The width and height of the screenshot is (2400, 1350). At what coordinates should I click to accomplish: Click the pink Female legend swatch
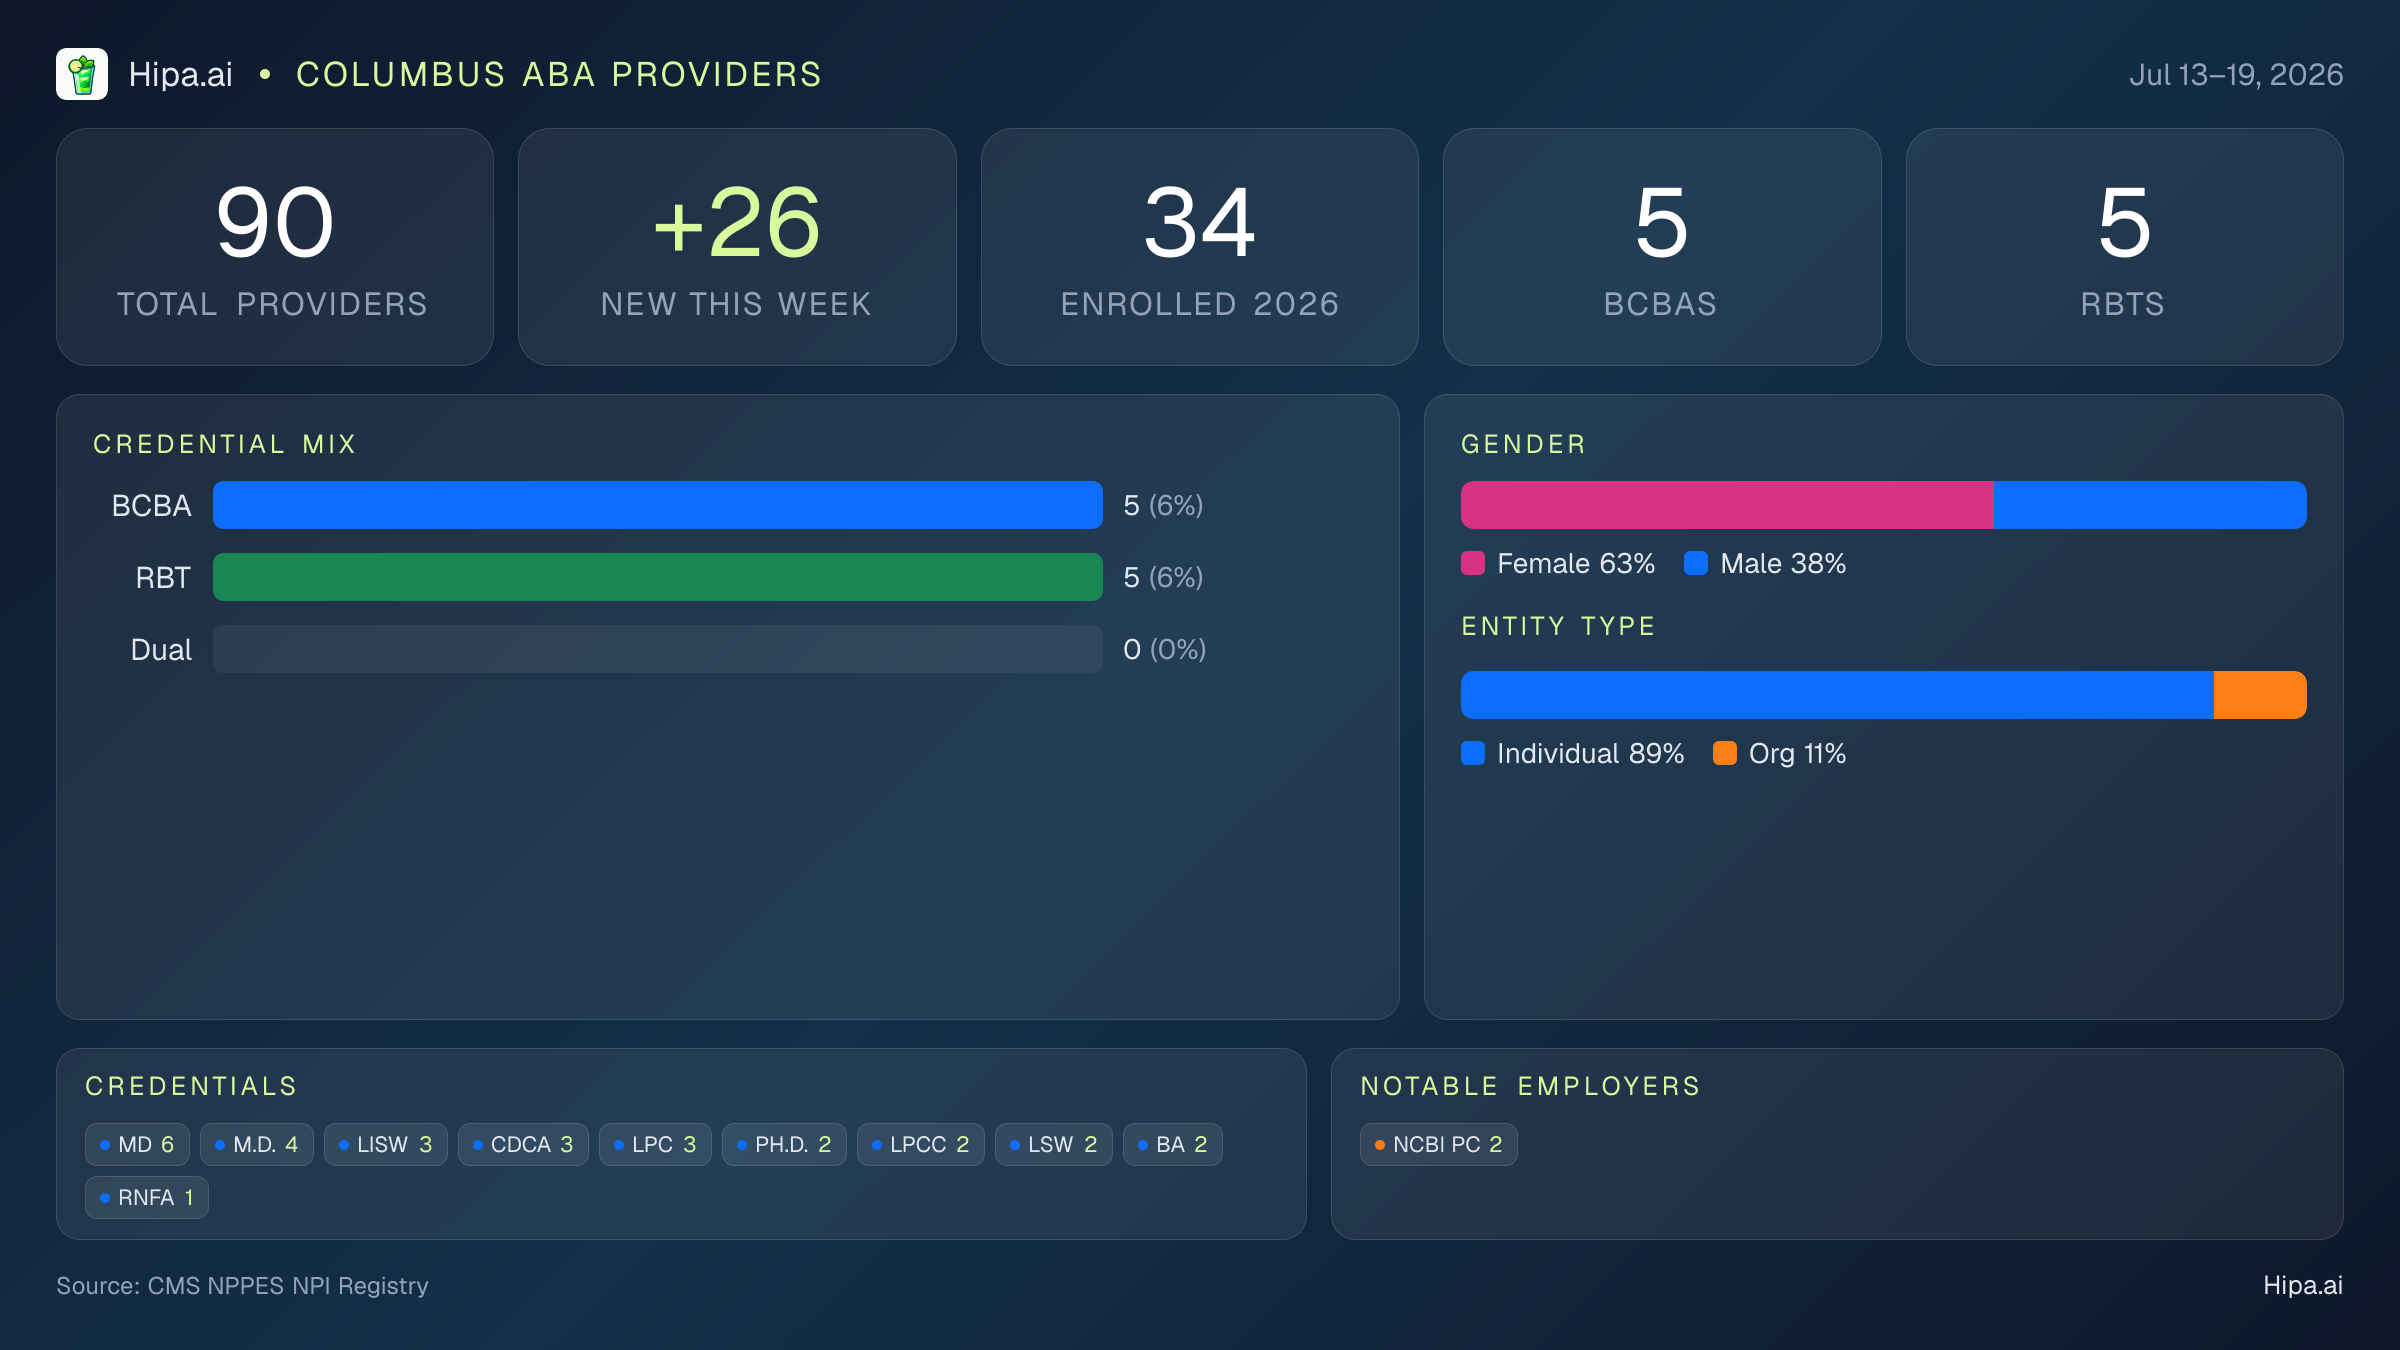[x=1473, y=563]
